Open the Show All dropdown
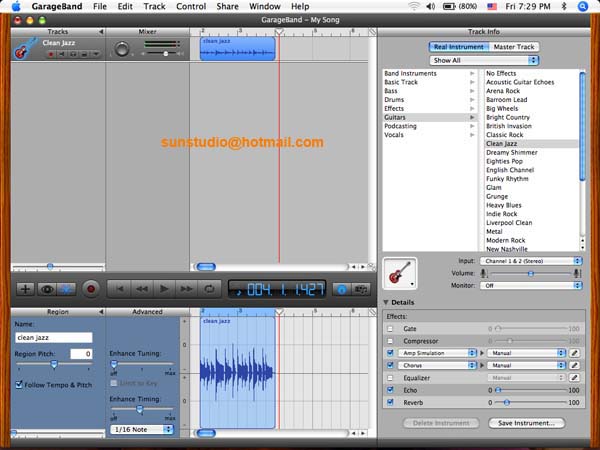600x450 pixels. tap(484, 60)
